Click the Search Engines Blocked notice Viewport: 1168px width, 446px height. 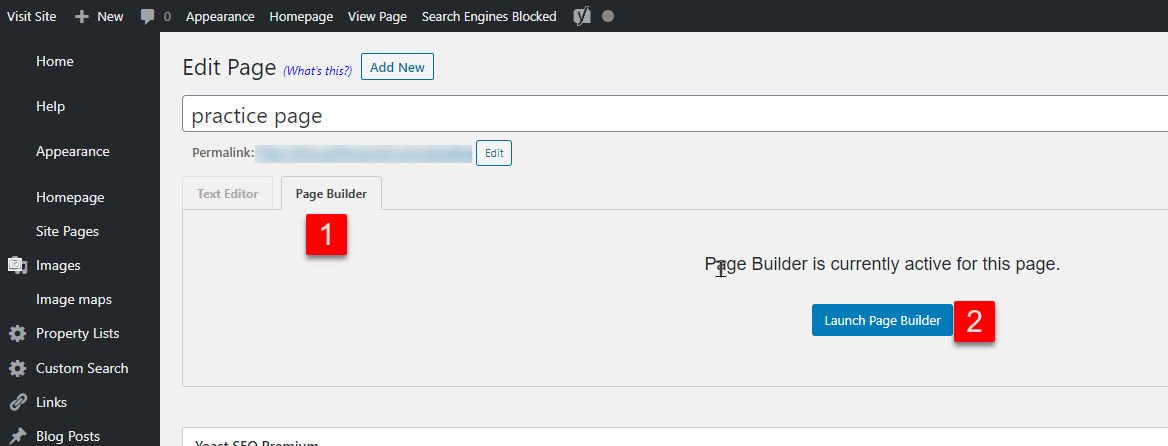[x=489, y=16]
